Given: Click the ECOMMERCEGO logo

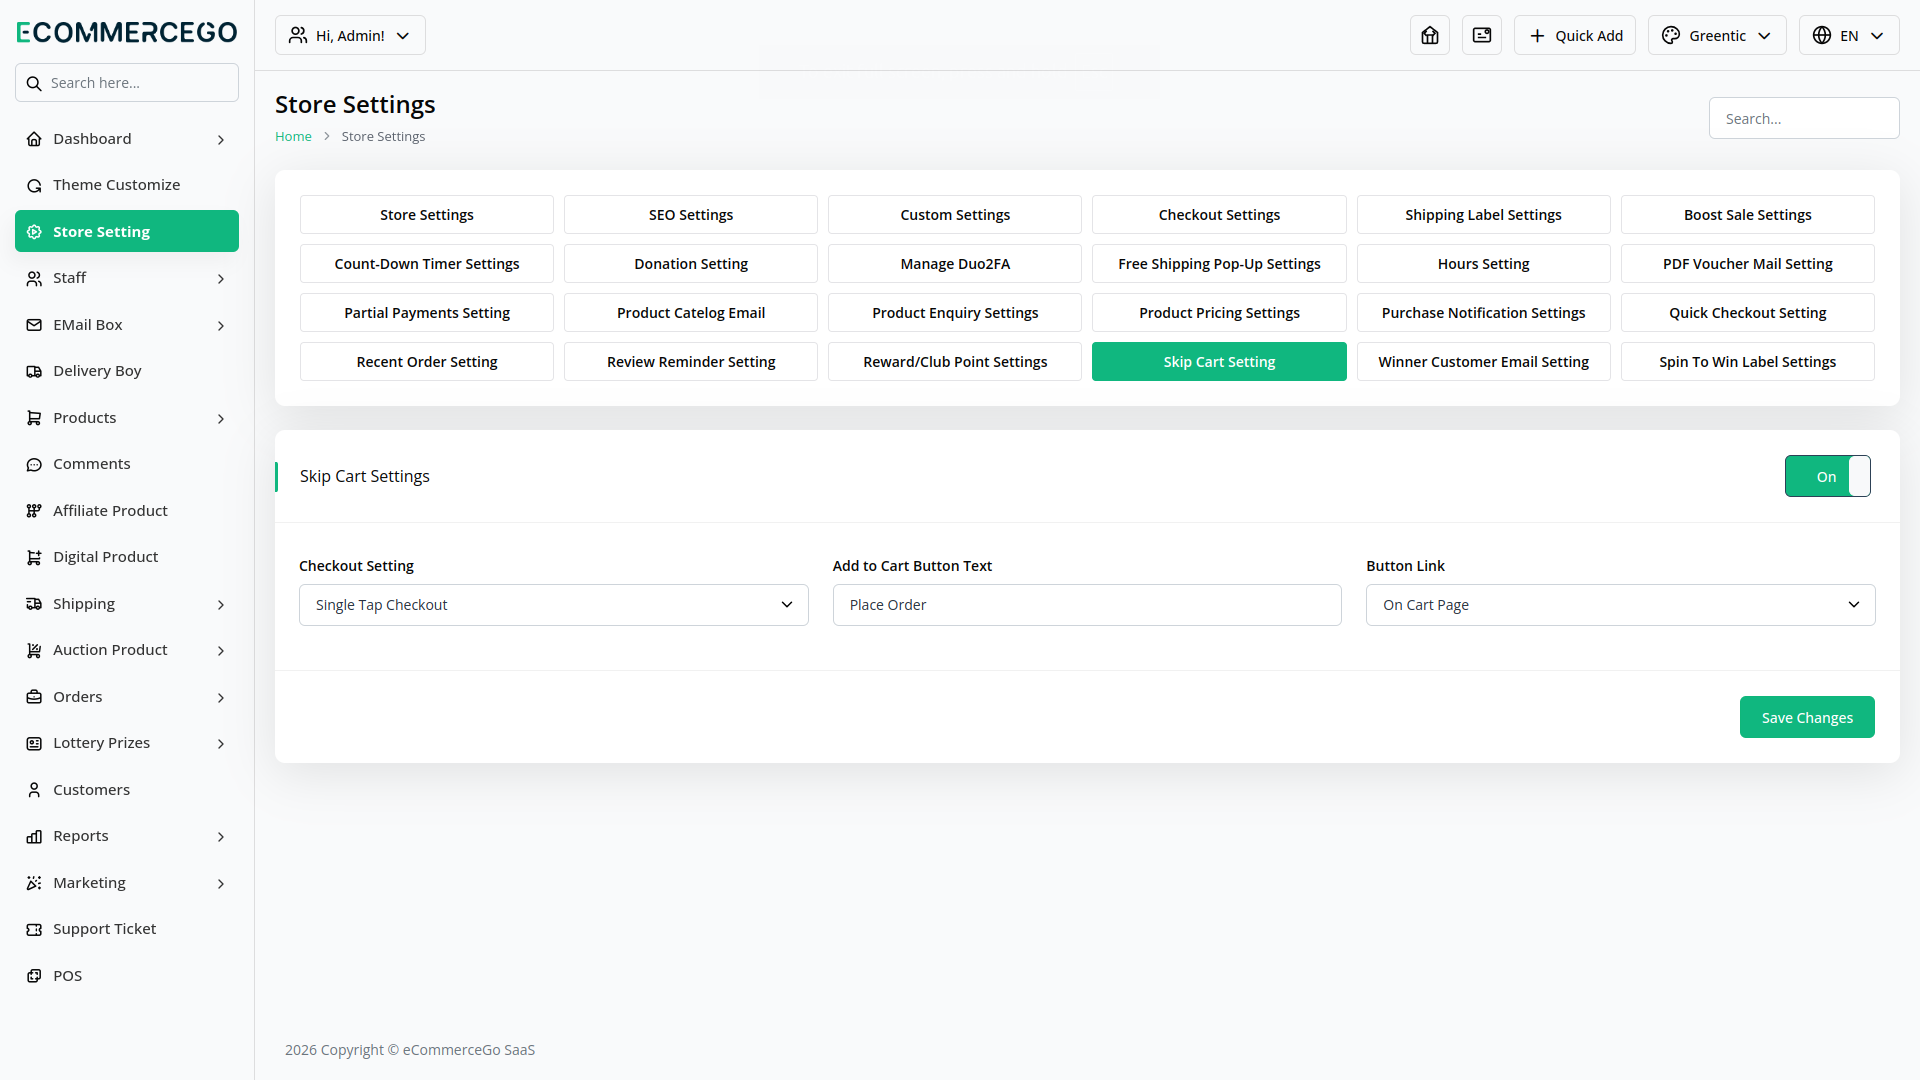Looking at the screenshot, I should coord(127,32).
